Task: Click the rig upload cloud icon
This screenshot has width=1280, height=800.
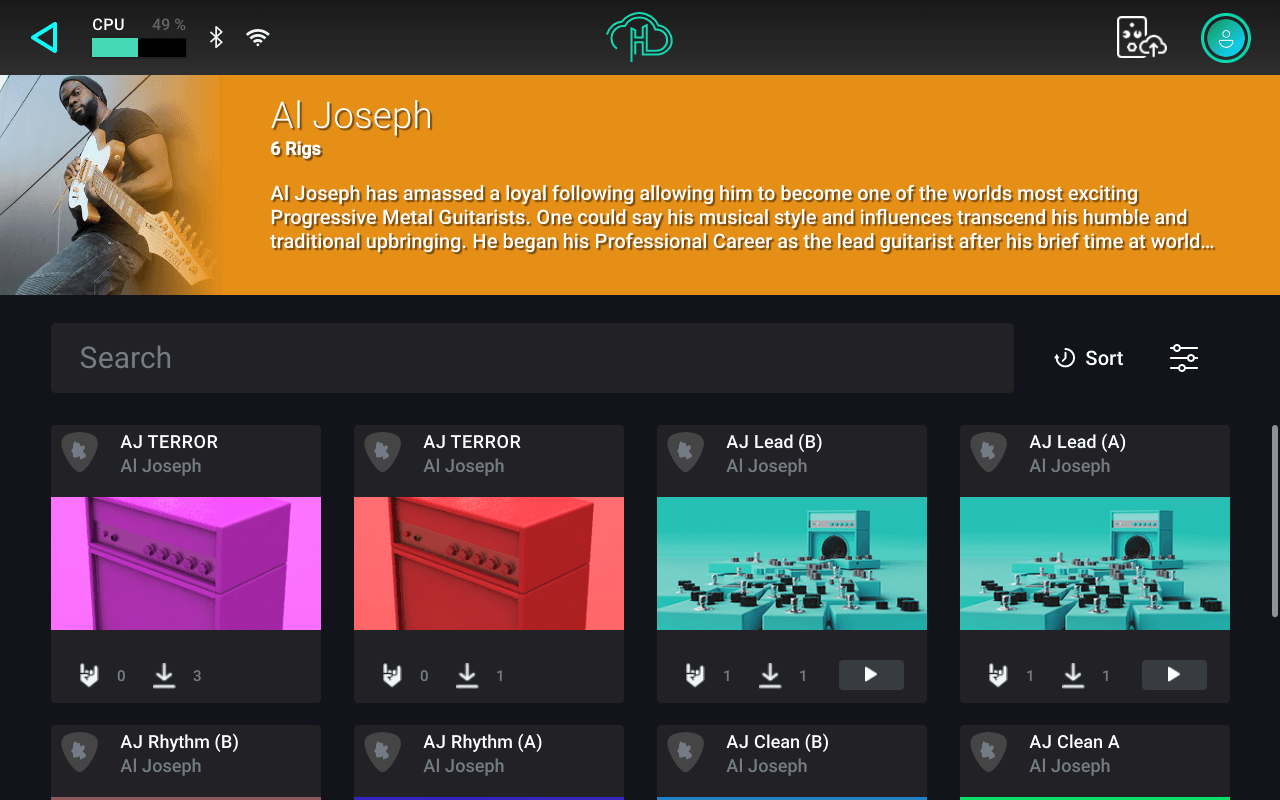Action: (x=1141, y=38)
